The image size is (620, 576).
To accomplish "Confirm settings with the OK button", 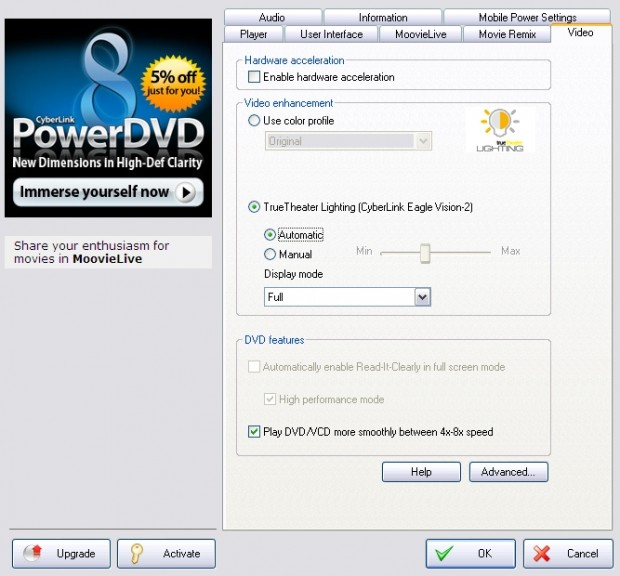I will [x=471, y=553].
